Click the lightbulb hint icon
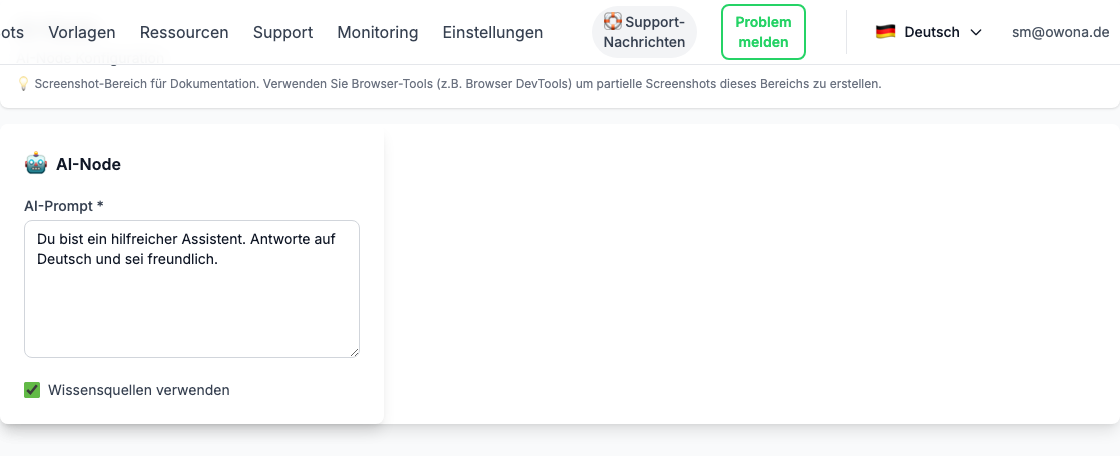The width and height of the screenshot is (1120, 456). coord(24,84)
